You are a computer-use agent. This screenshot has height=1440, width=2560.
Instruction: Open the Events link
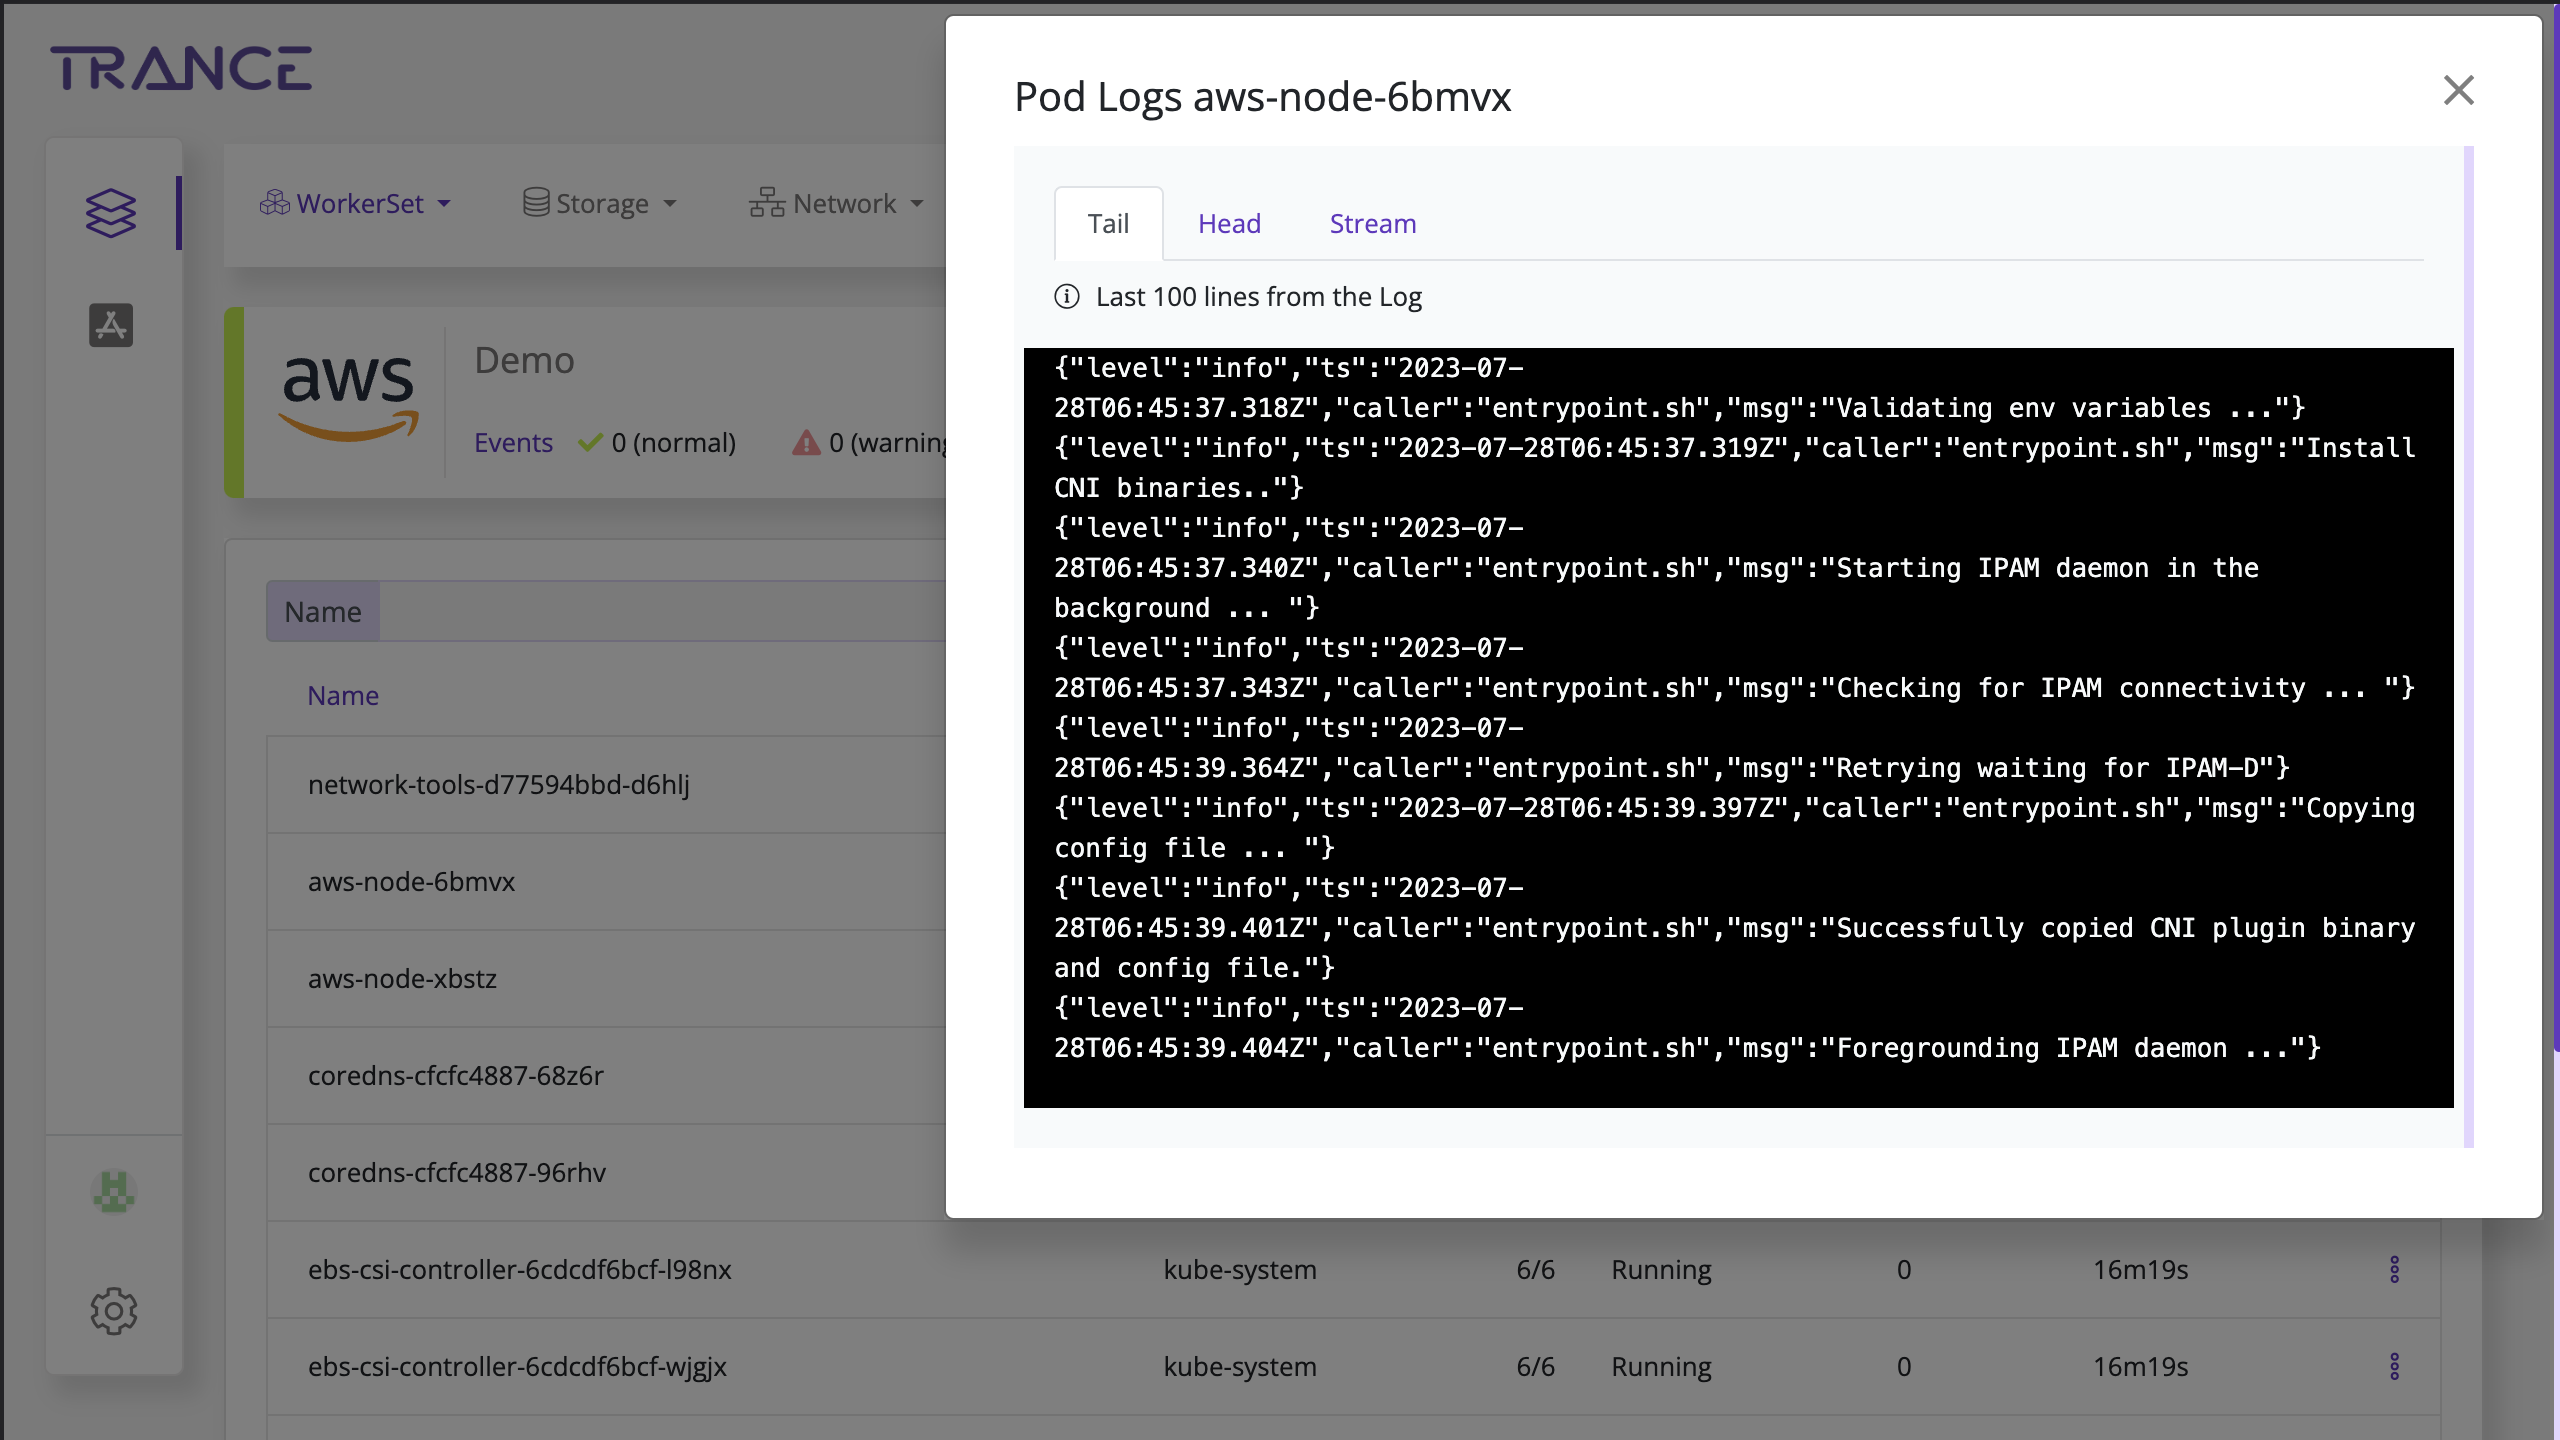tap(513, 443)
